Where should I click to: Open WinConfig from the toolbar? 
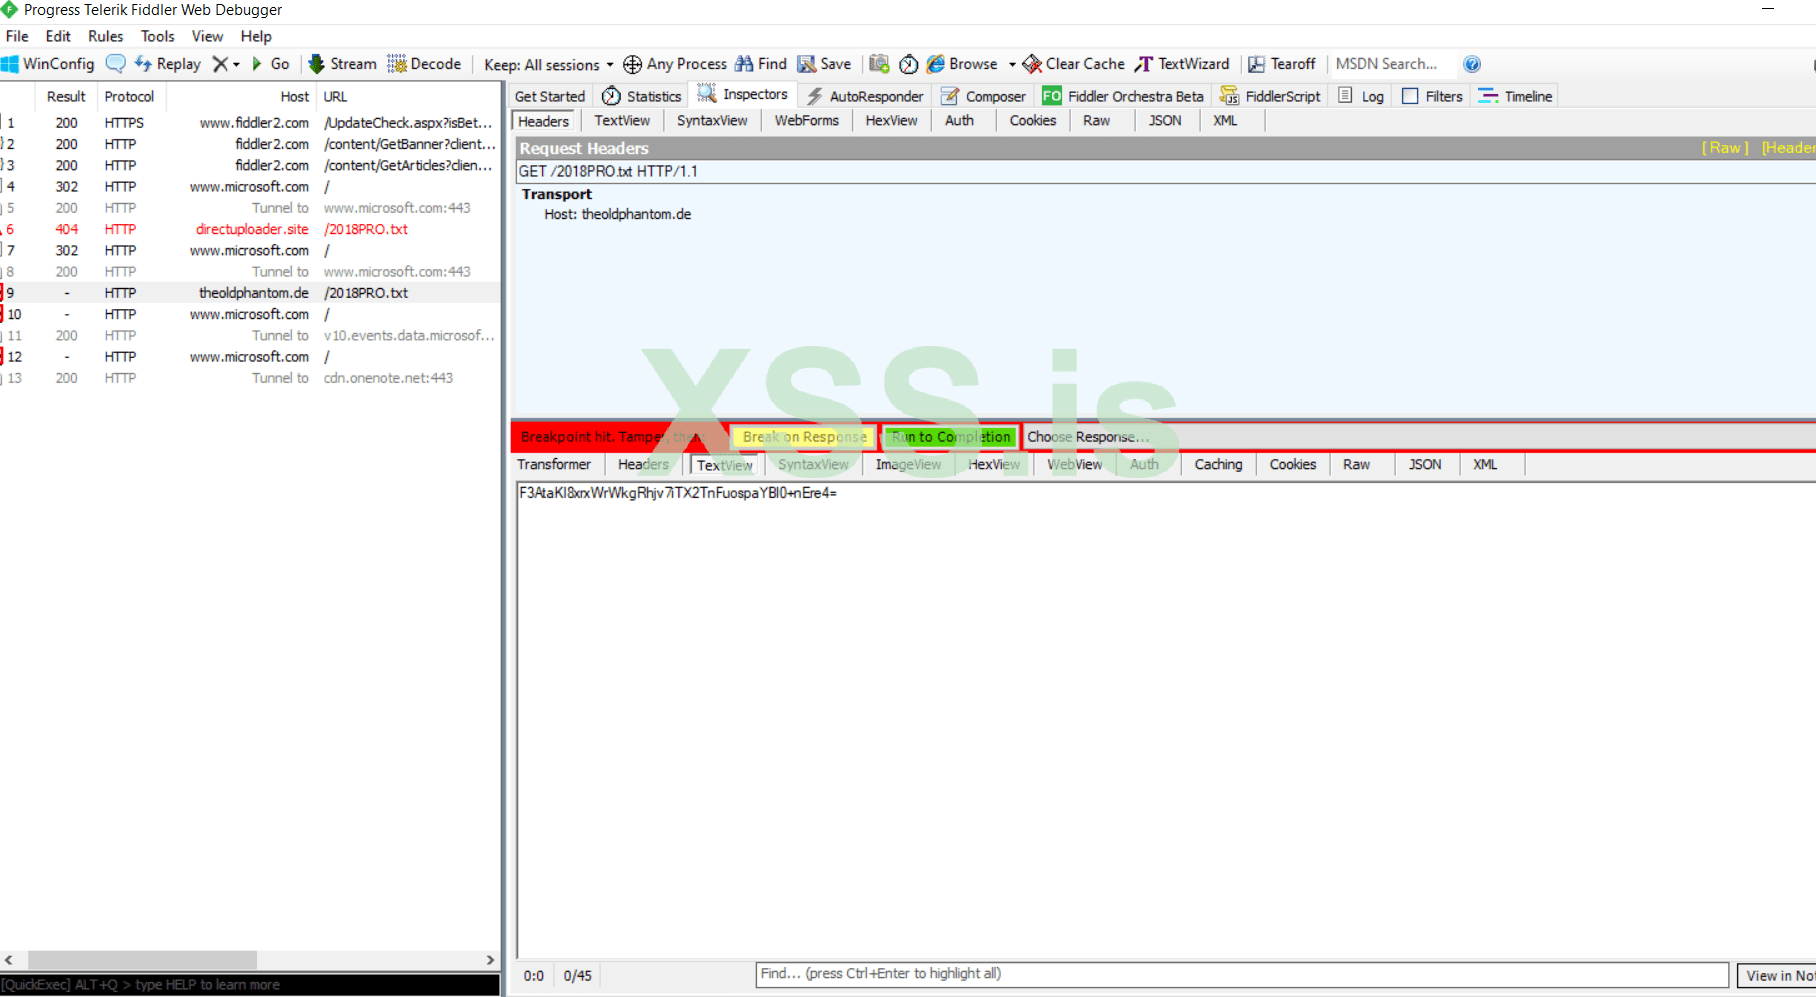pos(48,64)
